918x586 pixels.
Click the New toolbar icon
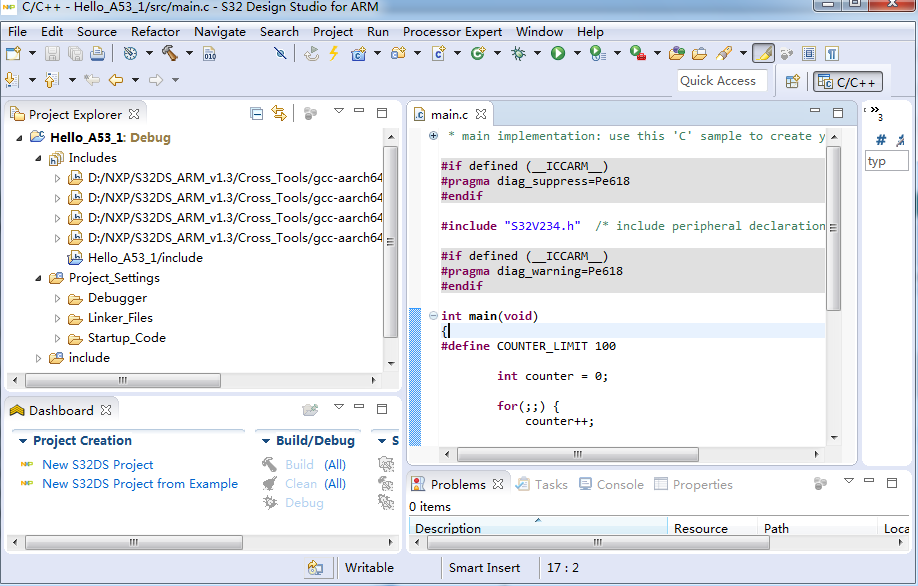pyautogui.click(x=13, y=54)
